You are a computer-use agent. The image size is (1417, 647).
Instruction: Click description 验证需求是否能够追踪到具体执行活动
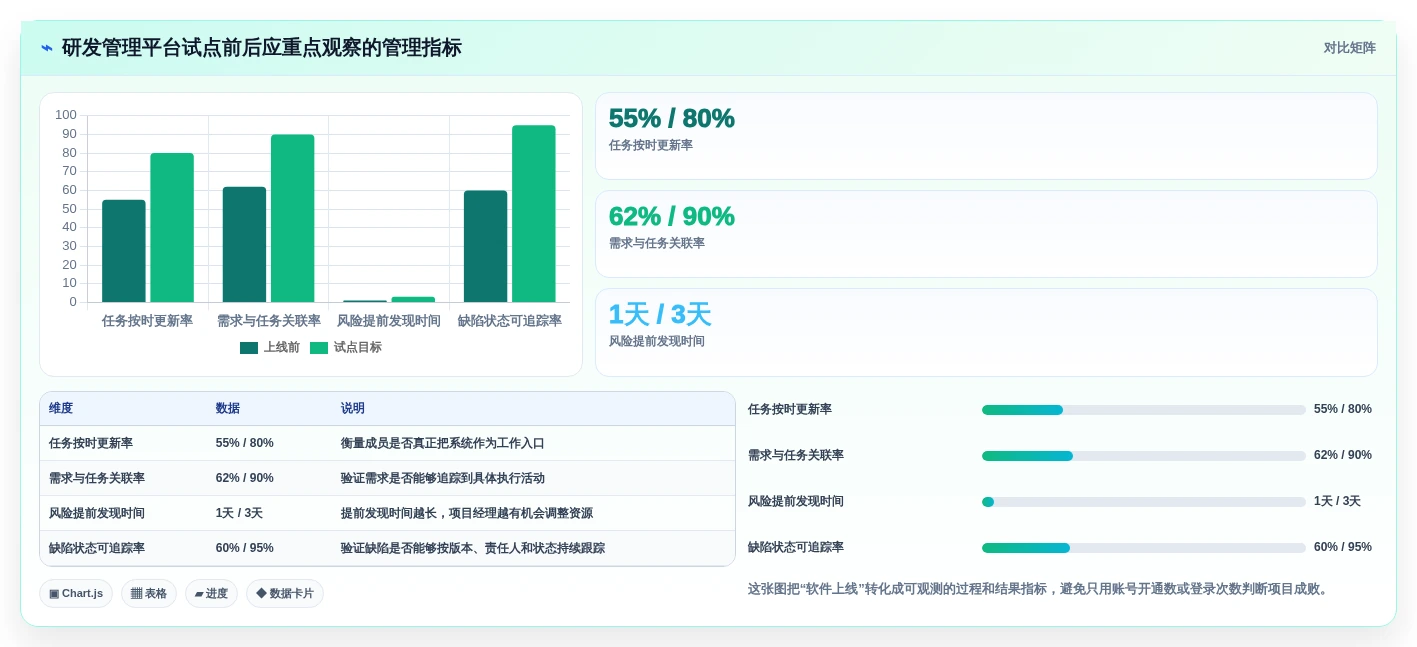[x=443, y=478]
